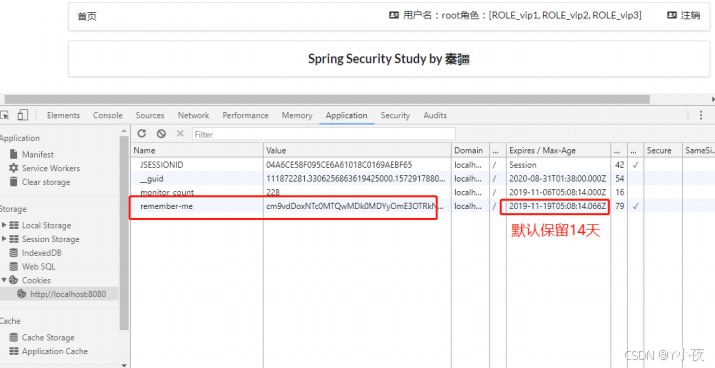Screen dimensions: 715x368
Task: Switch to the Memory tab
Action: [x=297, y=115]
